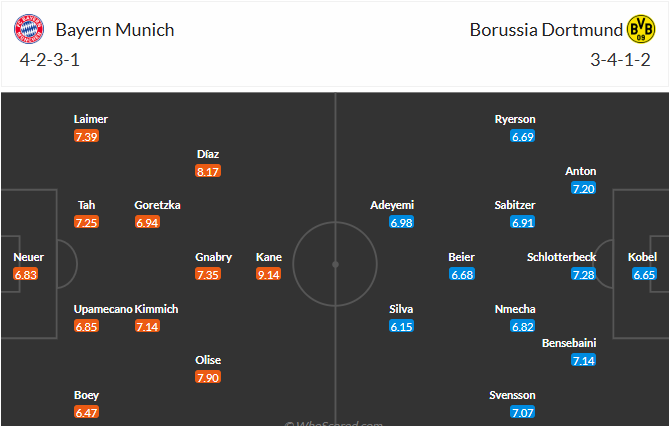Select Anton's 7.20 rating badge

pos(583,188)
